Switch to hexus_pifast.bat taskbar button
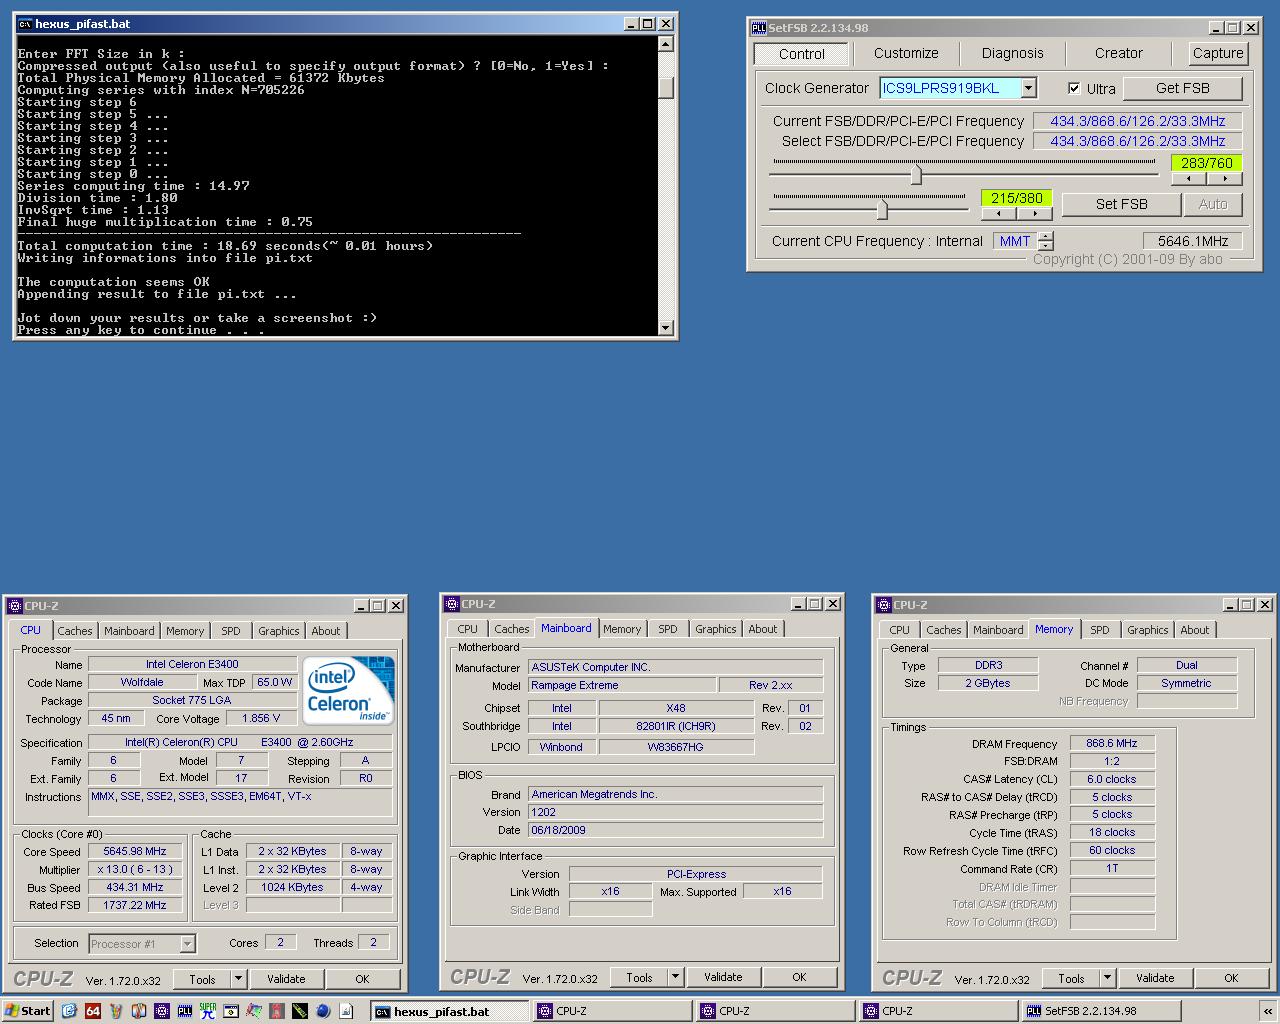This screenshot has width=1280, height=1024. tap(449, 1011)
